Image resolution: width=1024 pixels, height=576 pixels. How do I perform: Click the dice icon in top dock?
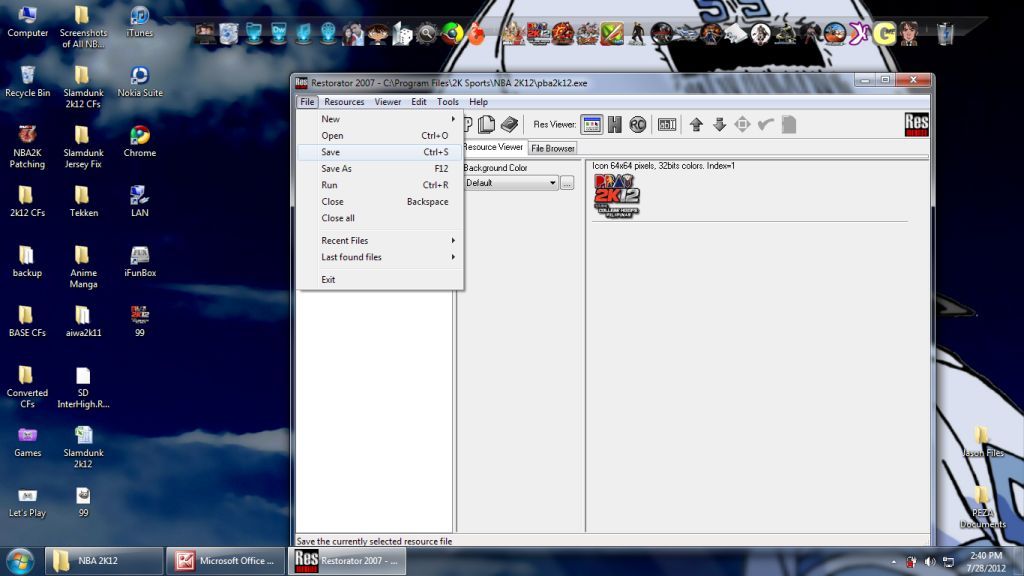pos(402,33)
